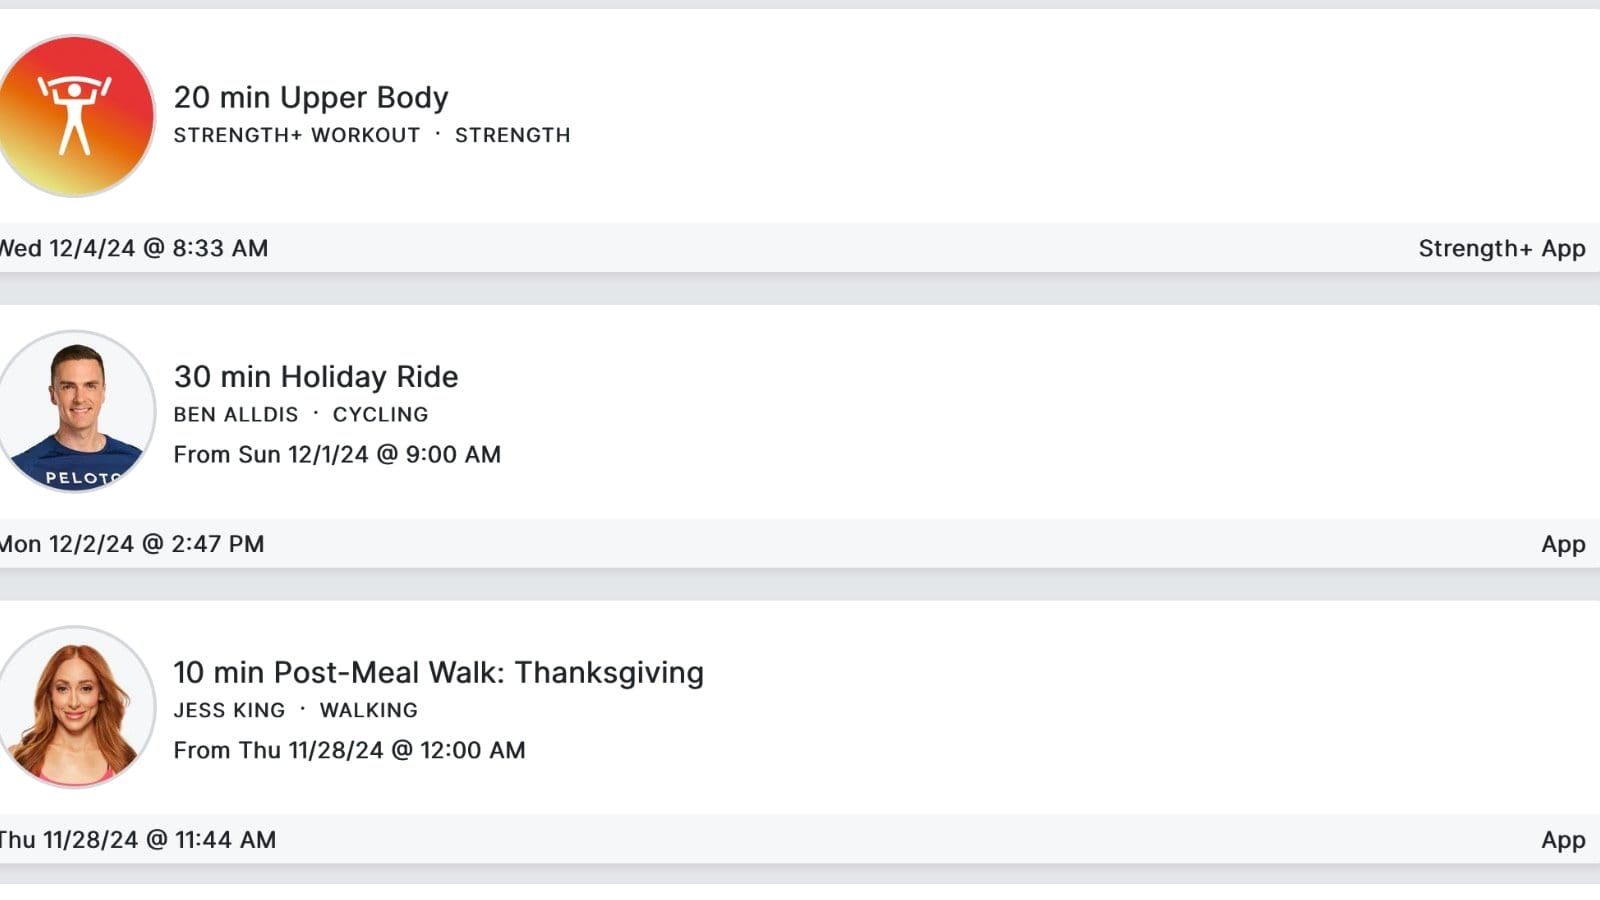Click the App label on Holiday Ride row
Screen dimensions: 1600x900
click(x=1563, y=544)
